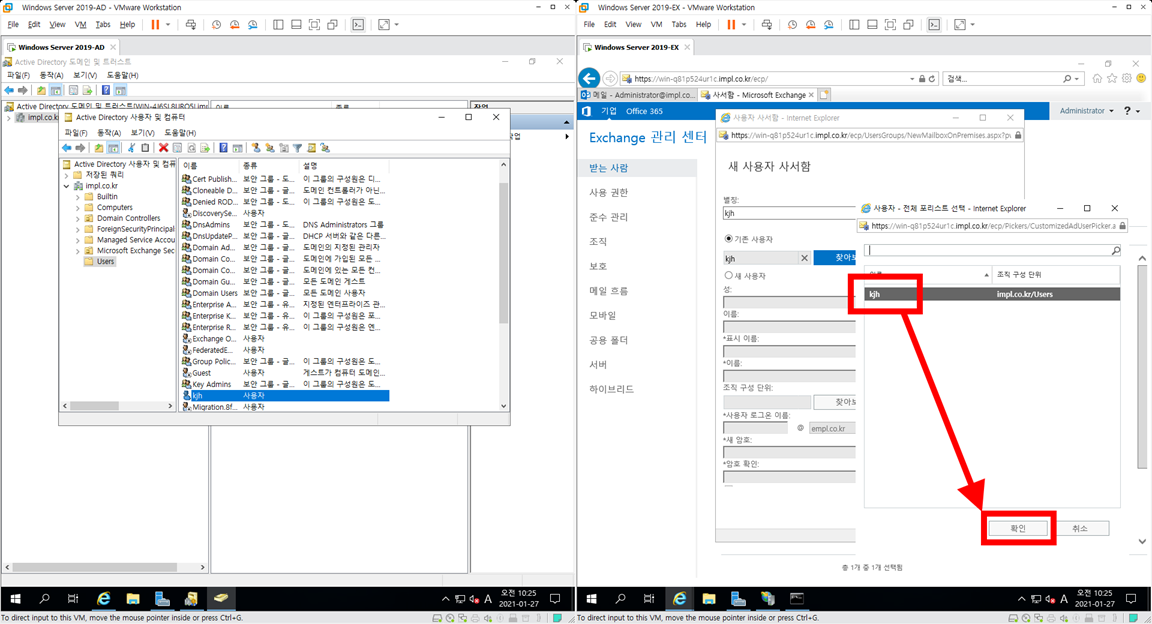Open the Office 365 link in the Exchange header
Viewport: 1152px width, 624px height.
tap(644, 111)
